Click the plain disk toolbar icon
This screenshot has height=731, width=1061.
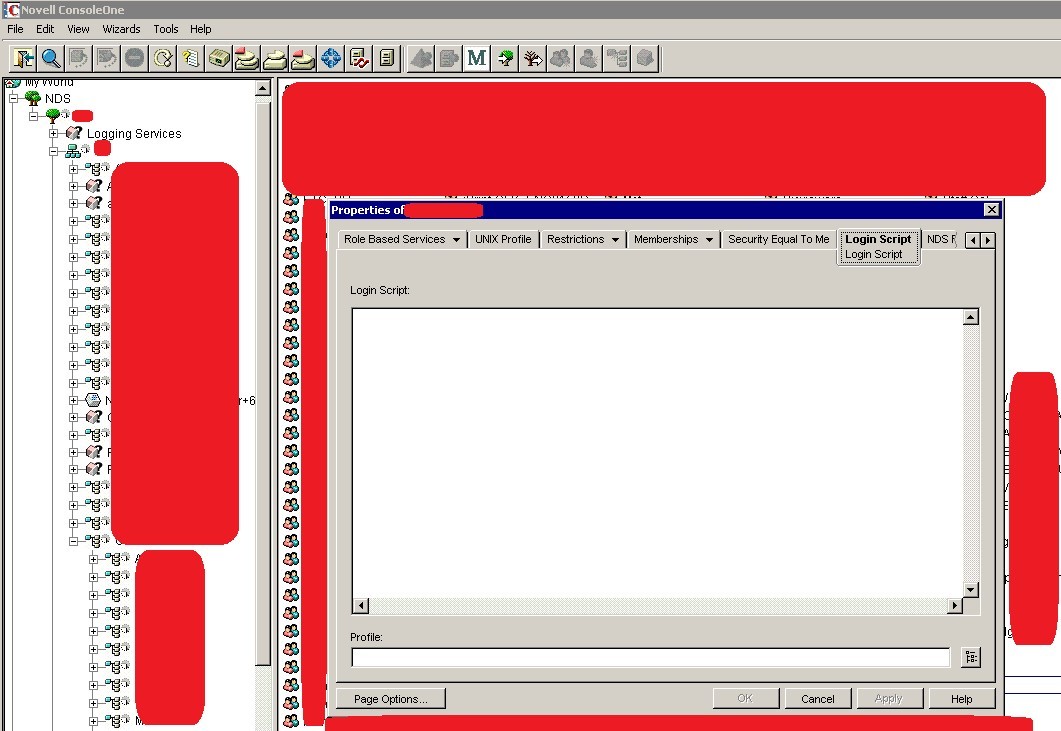[x=275, y=58]
